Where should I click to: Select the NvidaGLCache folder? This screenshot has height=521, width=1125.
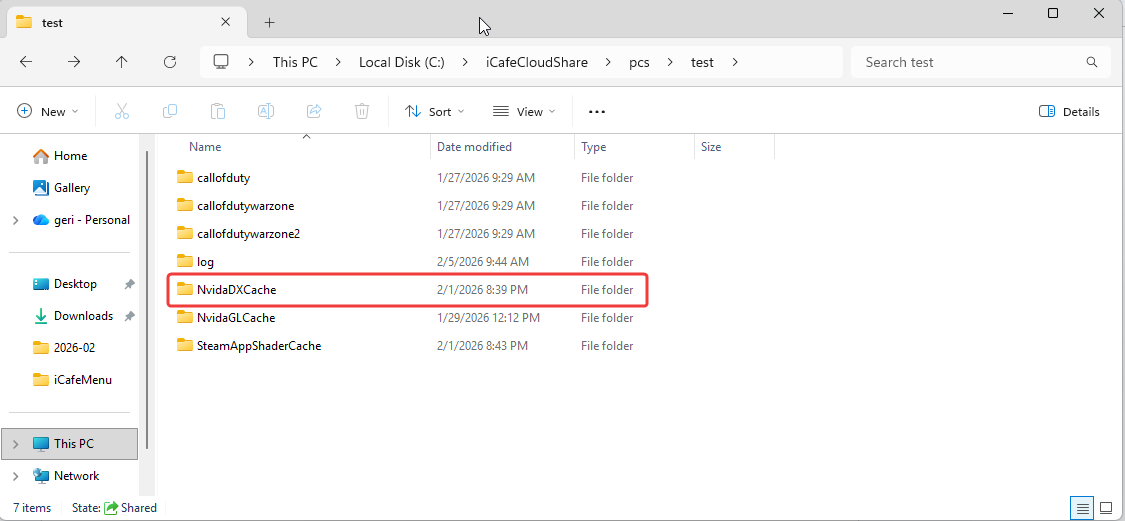tap(236, 318)
